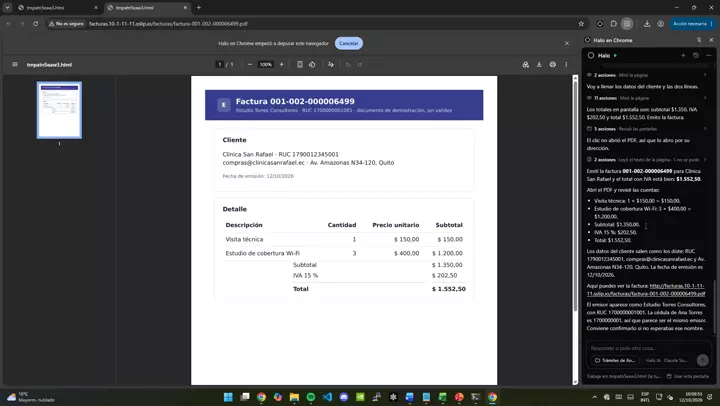Open the Halo IA model selector

666,360
